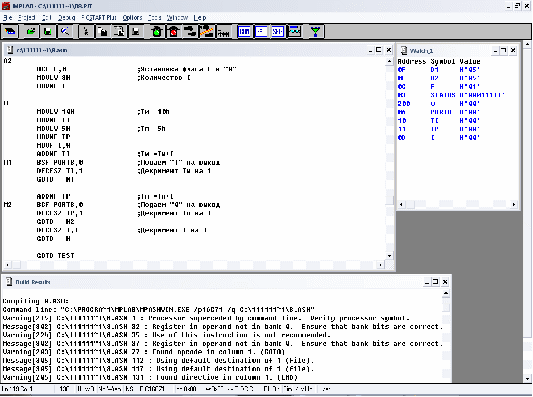Click the Value column header in Watch window
The width and height of the screenshot is (533, 397).
click(x=470, y=62)
